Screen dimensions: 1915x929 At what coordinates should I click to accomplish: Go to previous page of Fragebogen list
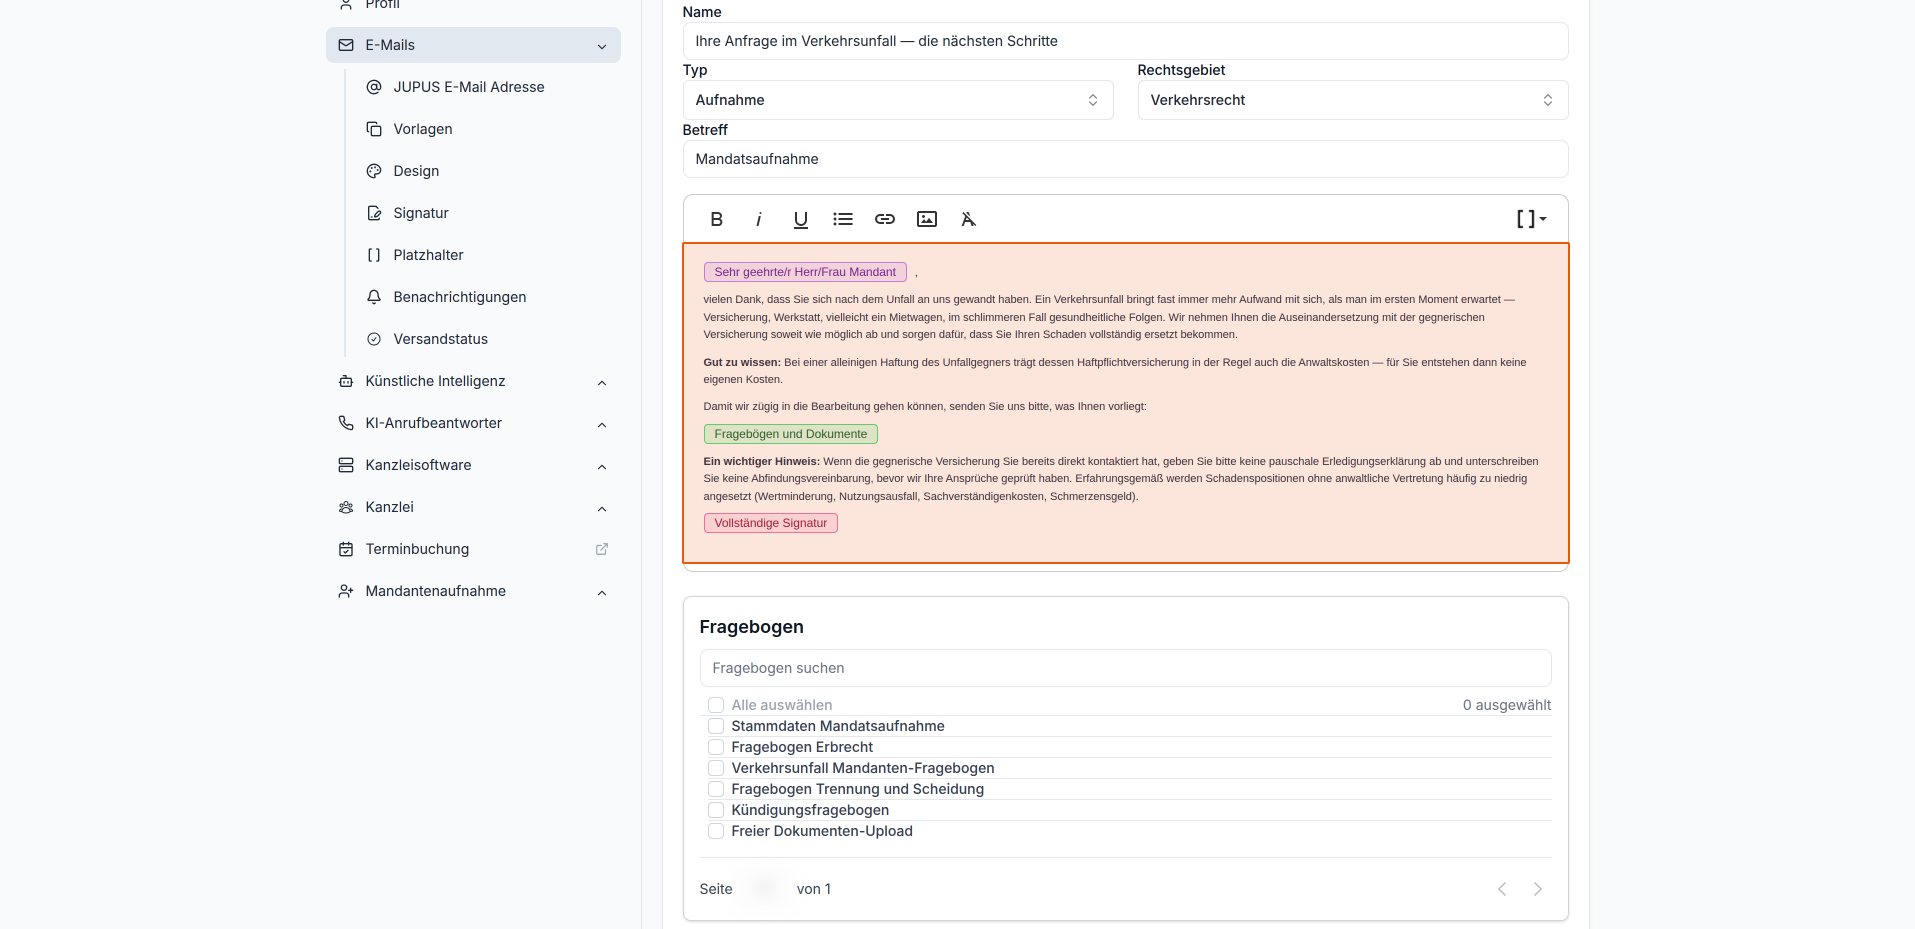pos(1502,889)
